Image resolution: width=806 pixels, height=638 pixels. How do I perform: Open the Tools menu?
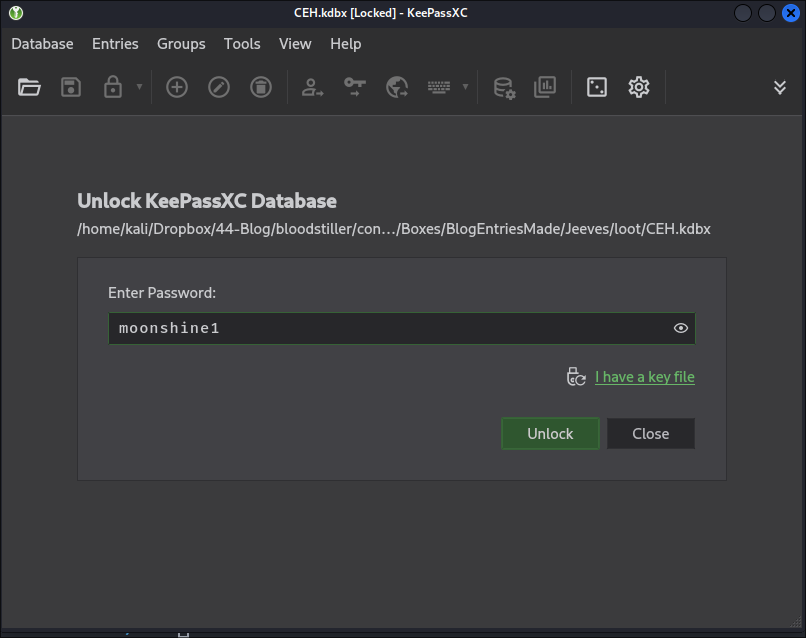point(242,44)
